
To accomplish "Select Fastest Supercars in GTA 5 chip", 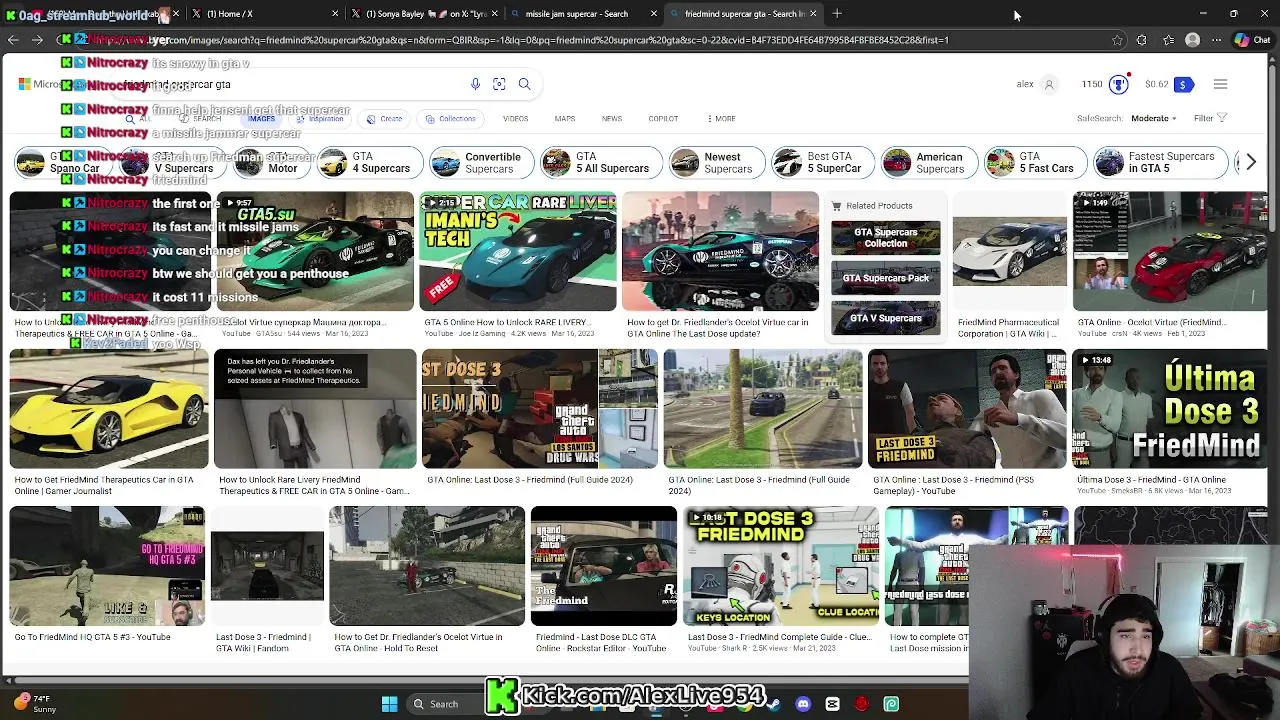I will tap(1160, 163).
